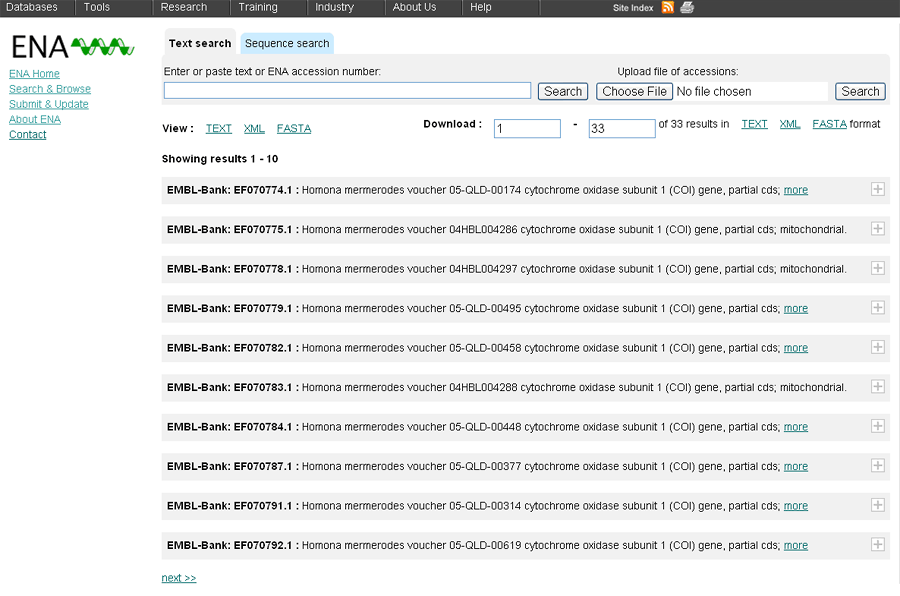
Task: Click the RSS feed icon
Action: coord(668,8)
